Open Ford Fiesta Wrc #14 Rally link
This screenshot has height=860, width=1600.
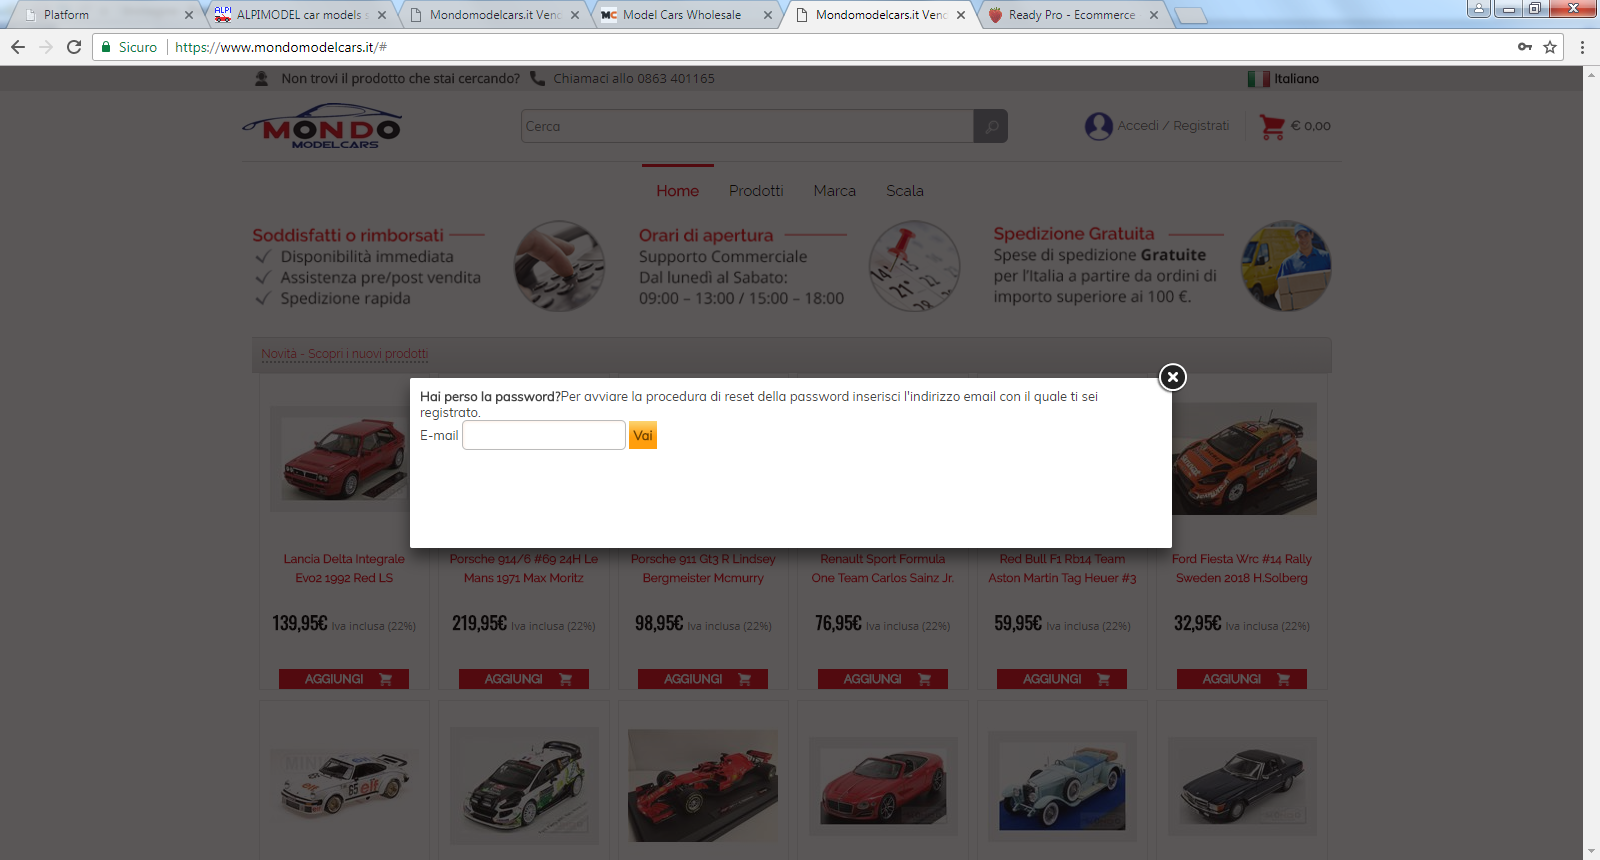(x=1242, y=568)
